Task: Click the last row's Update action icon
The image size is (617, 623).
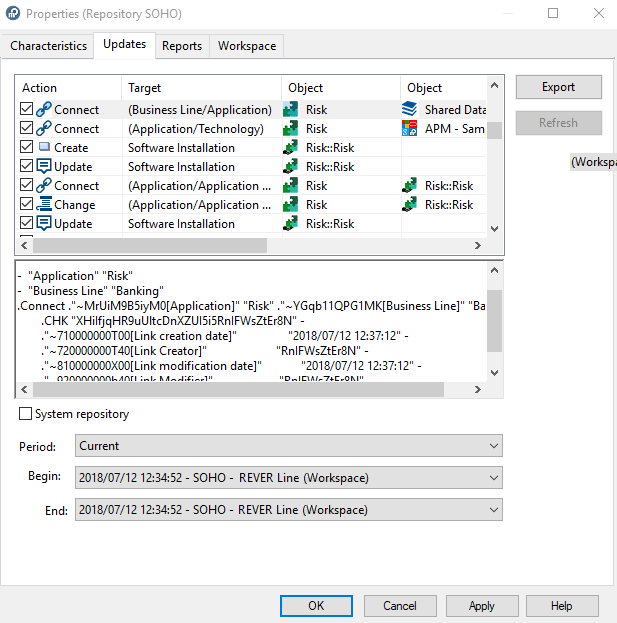Action: click(x=44, y=224)
